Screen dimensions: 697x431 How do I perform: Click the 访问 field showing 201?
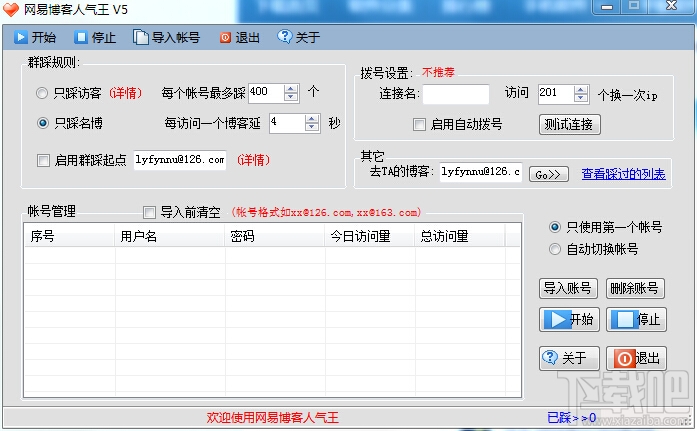556,94
